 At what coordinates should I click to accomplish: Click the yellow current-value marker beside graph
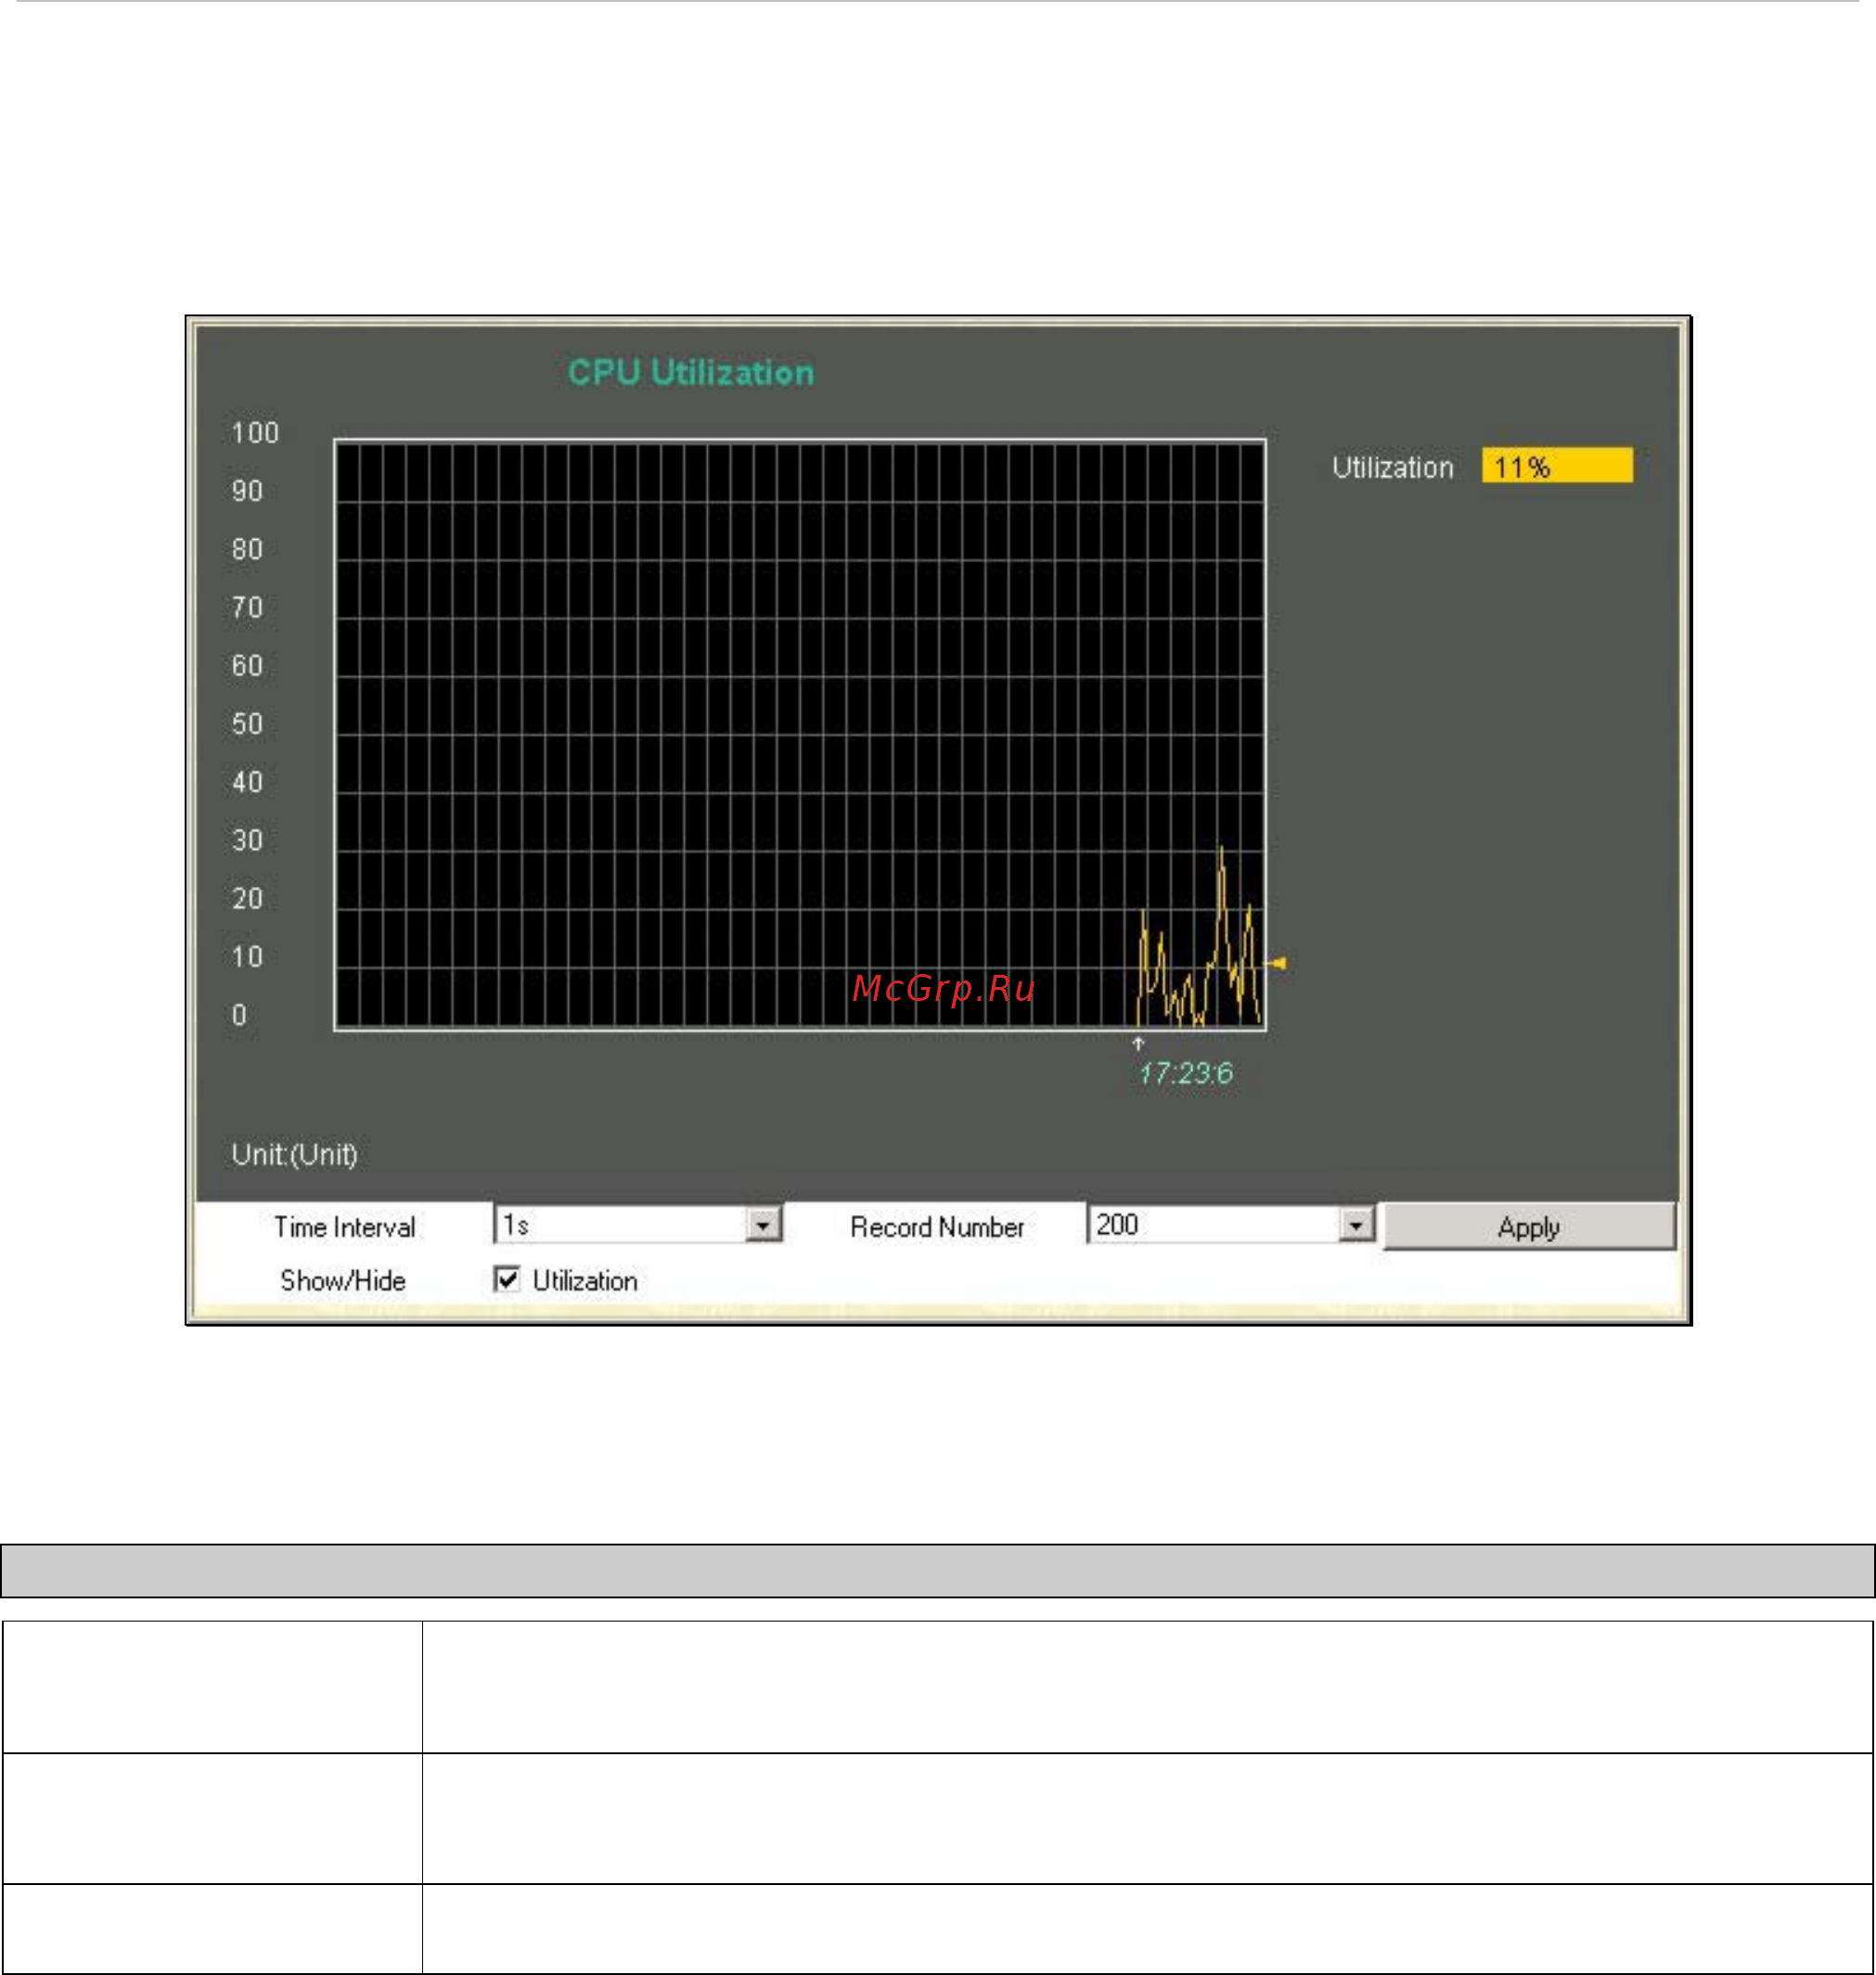[1275, 963]
